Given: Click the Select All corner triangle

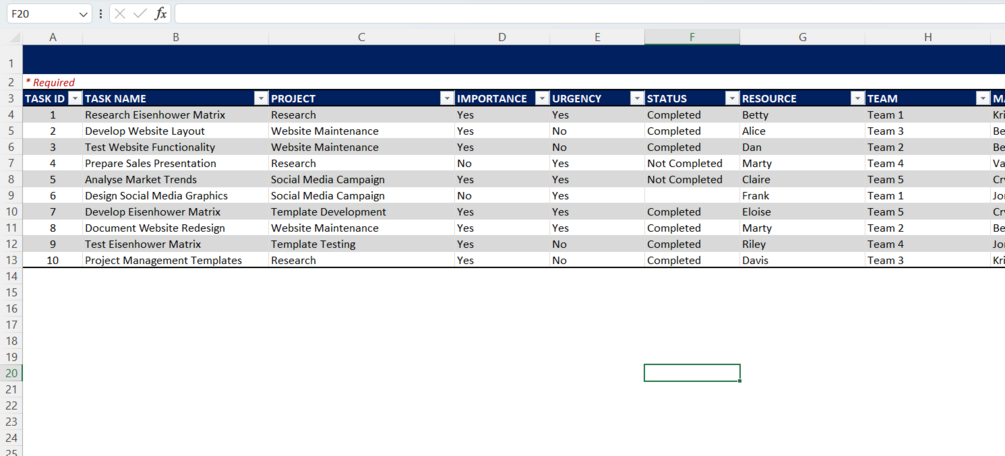Looking at the screenshot, I should pyautogui.click(x=15, y=38).
